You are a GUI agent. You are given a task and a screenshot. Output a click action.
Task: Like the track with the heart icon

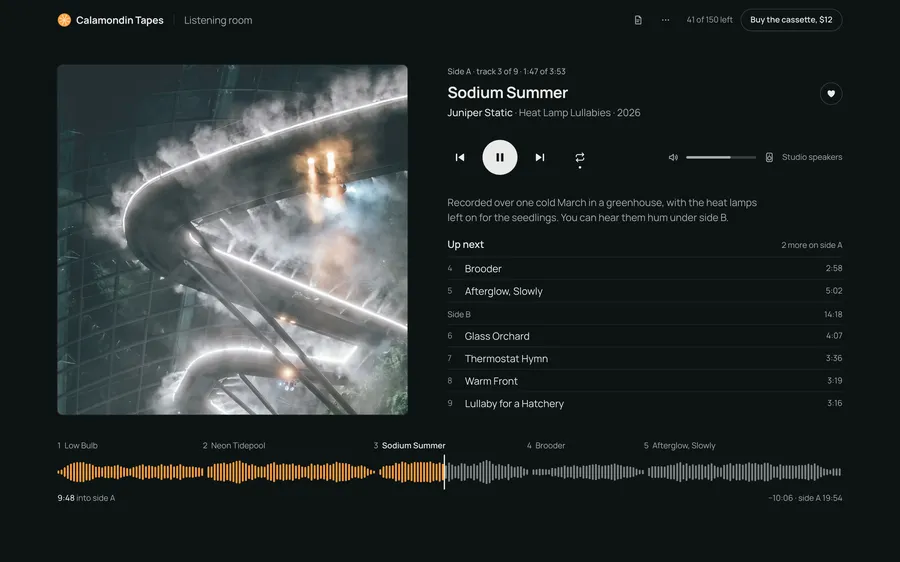[831, 94]
